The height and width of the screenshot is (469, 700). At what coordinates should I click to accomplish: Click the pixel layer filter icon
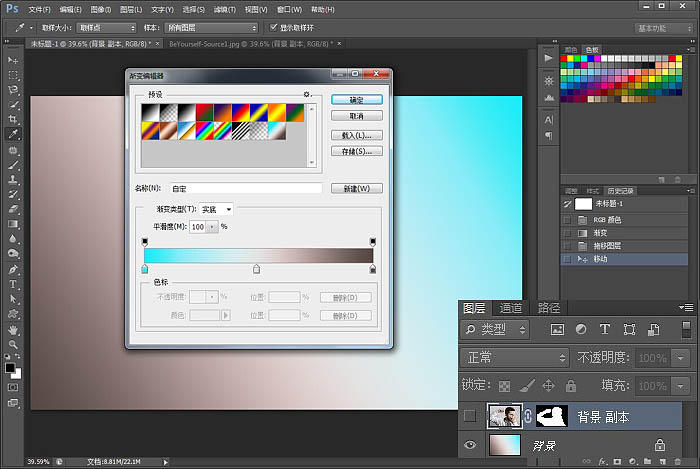(557, 329)
